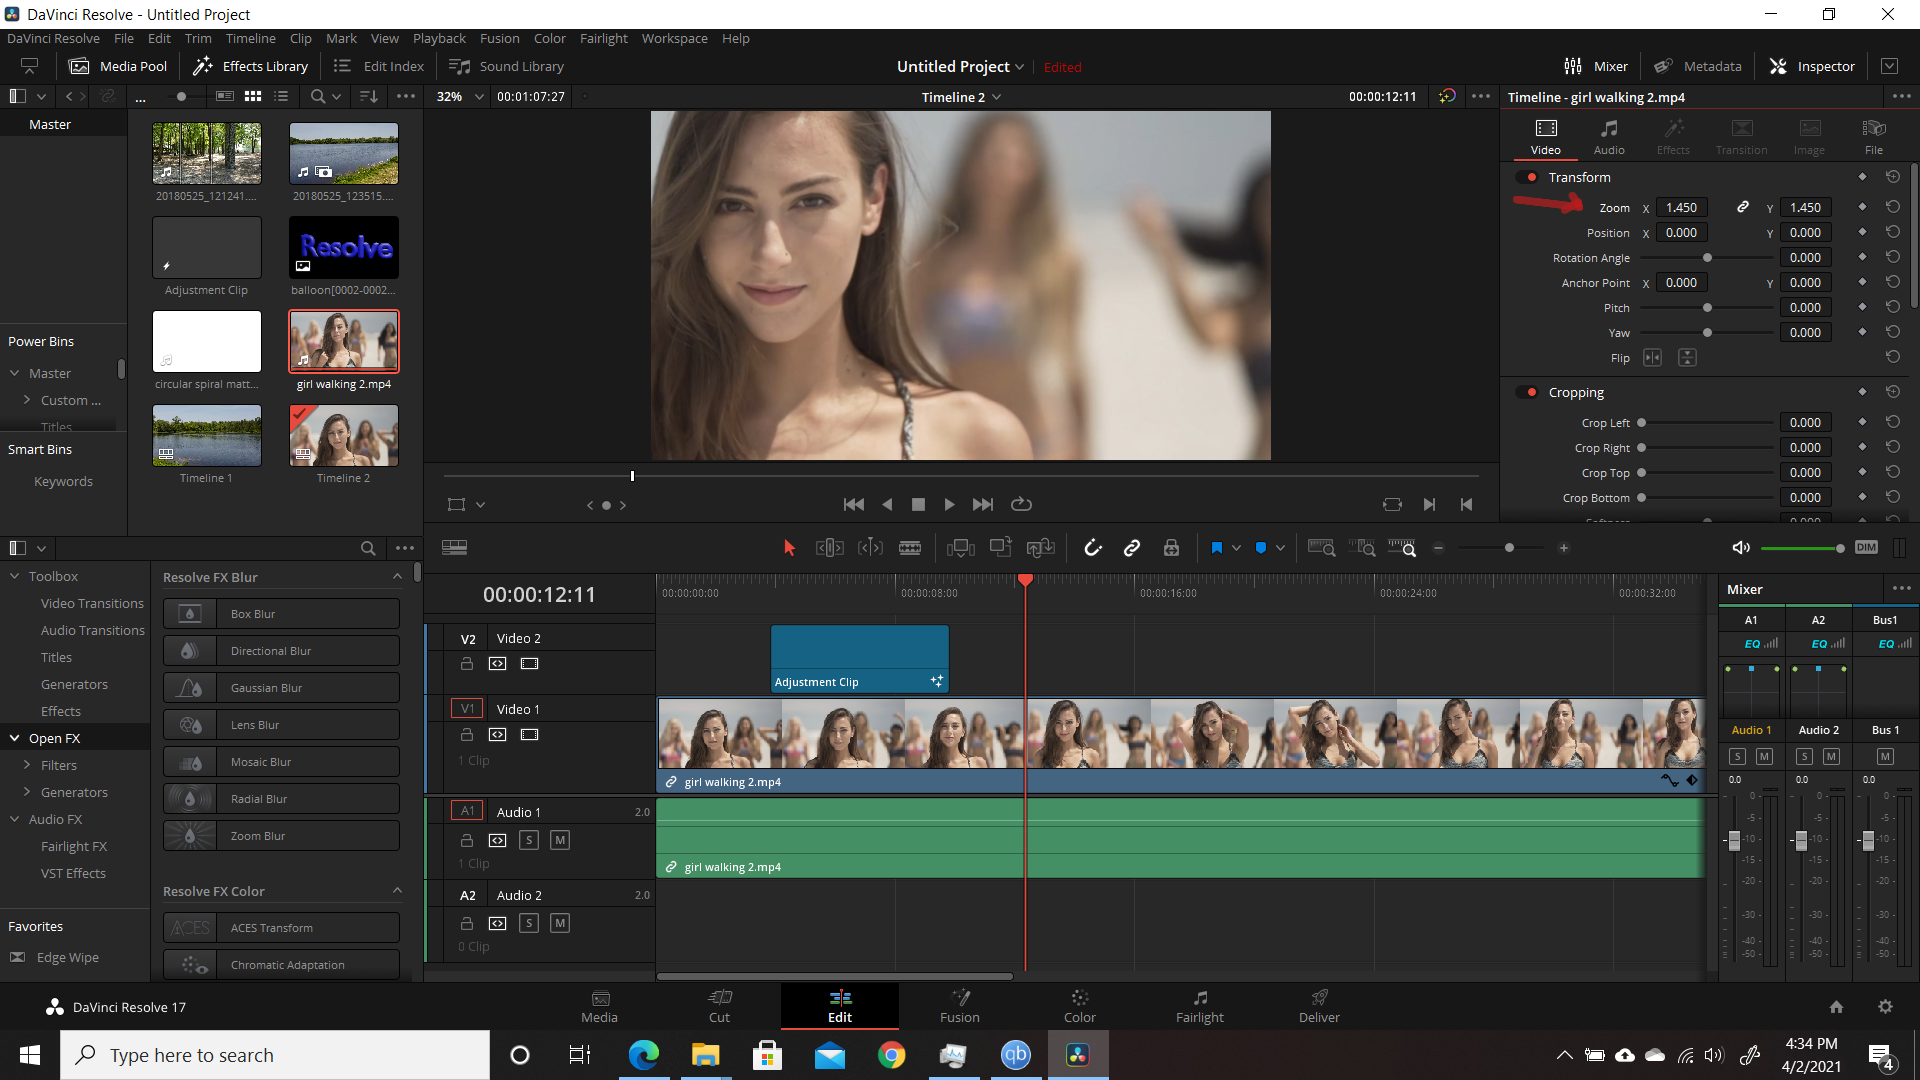The image size is (1920, 1080).
Task: Open the Sound Library
Action: click(506, 66)
